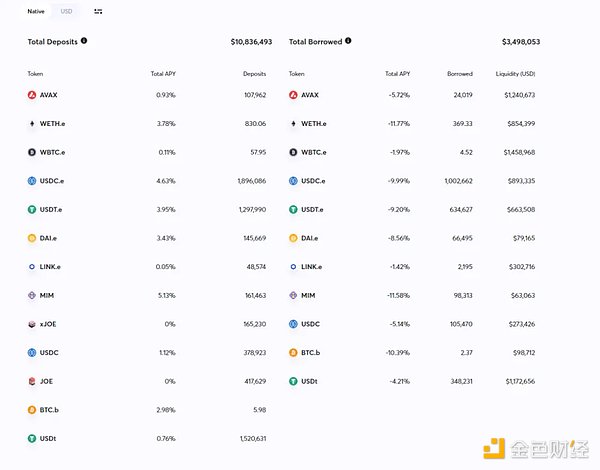The width and height of the screenshot is (600, 470).
Task: Open the layout view settings icon
Action: (x=98, y=11)
